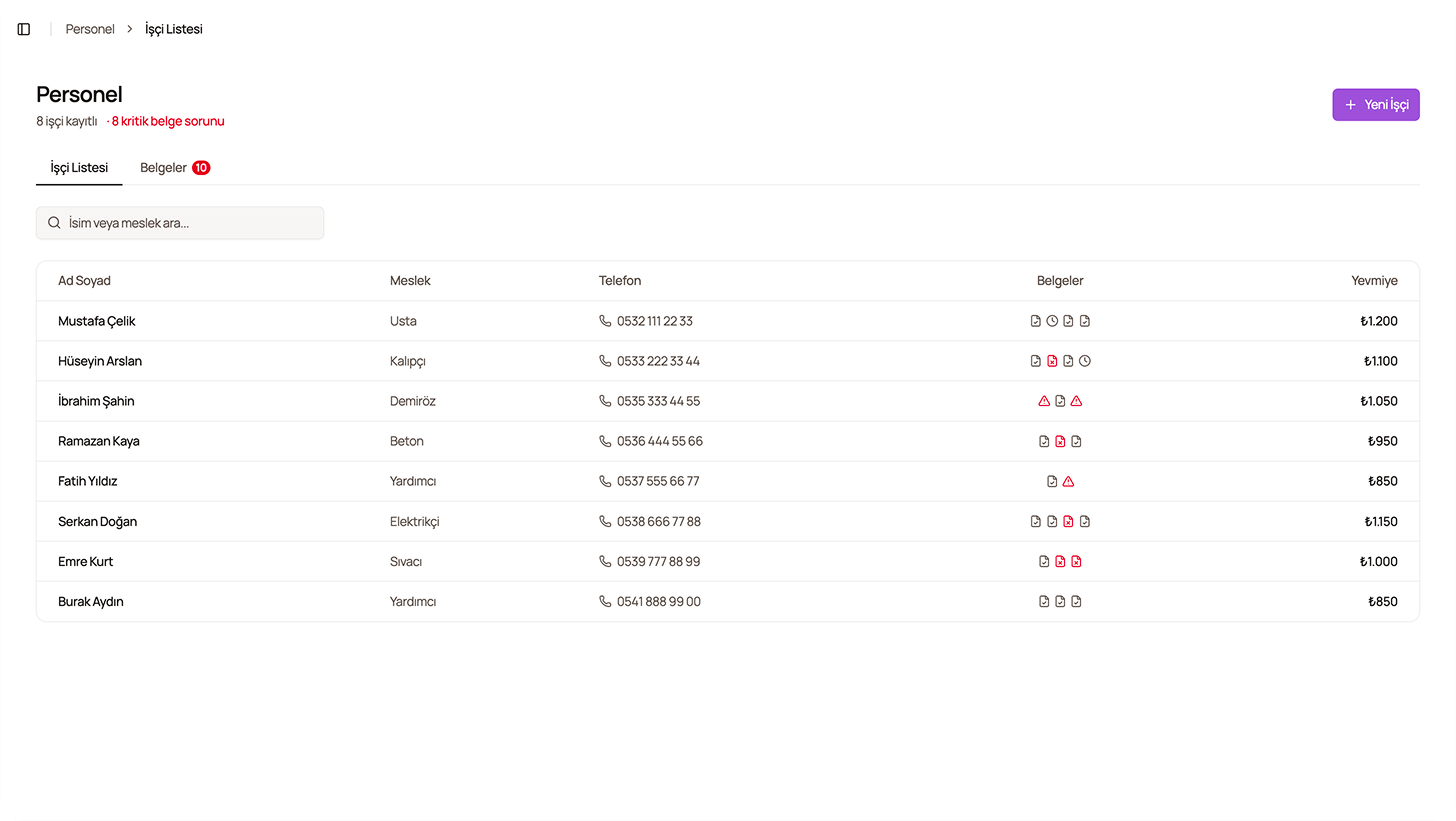Screen dimensions: 1456x821
Task: Click last document icon in Serkan Doğan's row
Action: [1085, 521]
